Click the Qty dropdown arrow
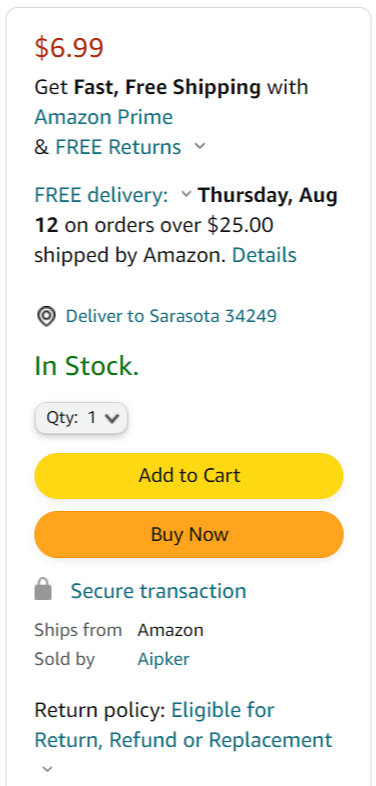Screen dimensions: 376x786 (111, 418)
